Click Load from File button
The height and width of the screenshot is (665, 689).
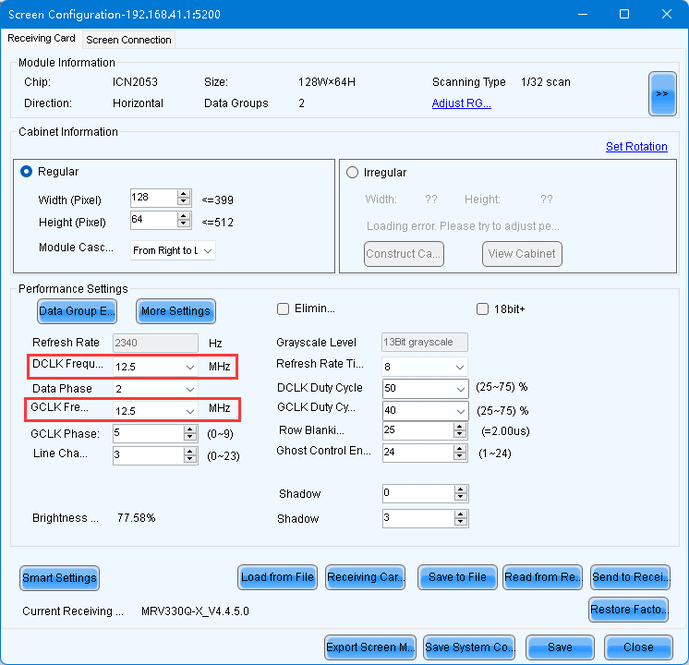pyautogui.click(x=277, y=577)
